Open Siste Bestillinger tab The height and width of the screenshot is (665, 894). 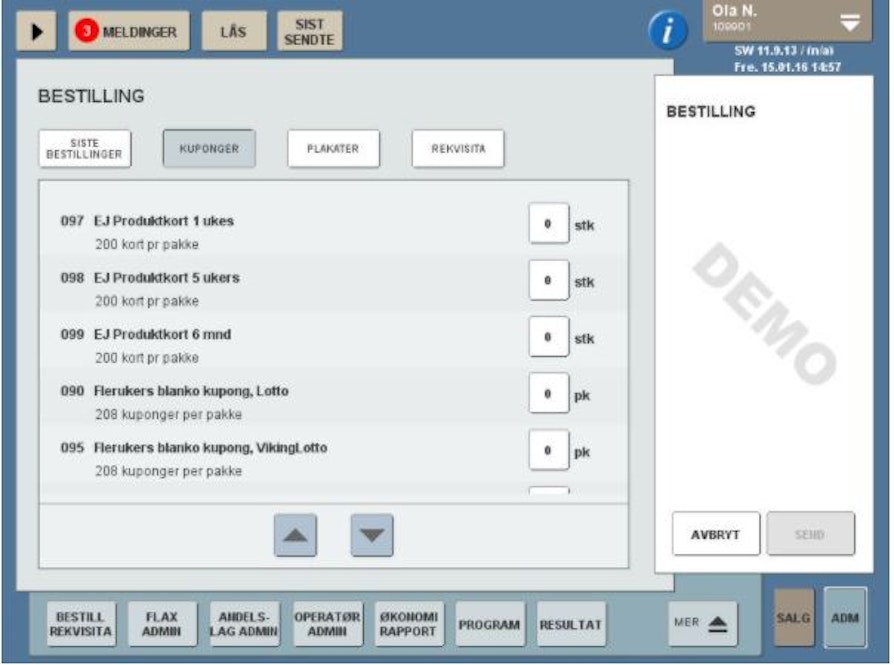[x=85, y=149]
